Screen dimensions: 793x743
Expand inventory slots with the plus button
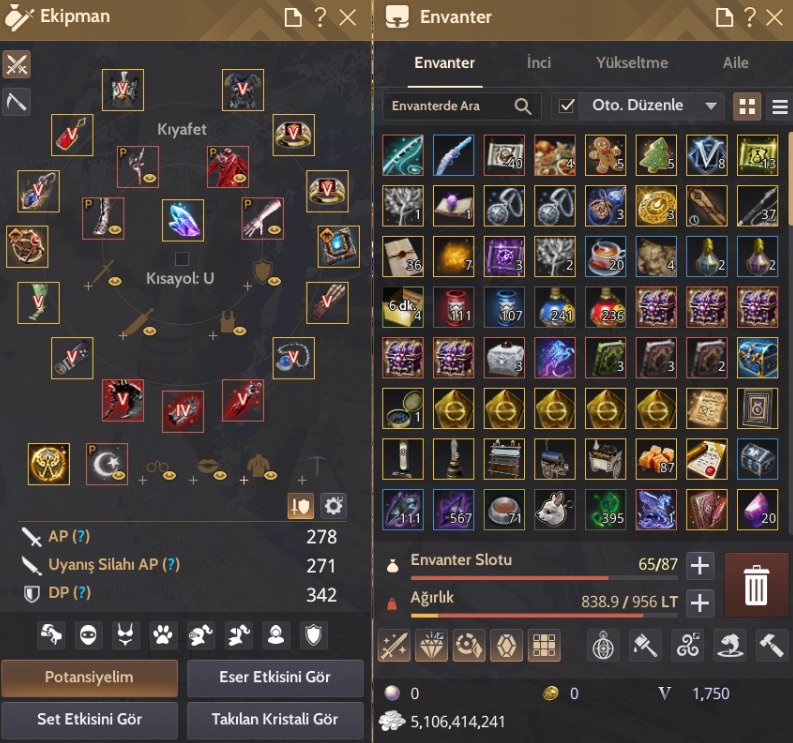(x=700, y=565)
